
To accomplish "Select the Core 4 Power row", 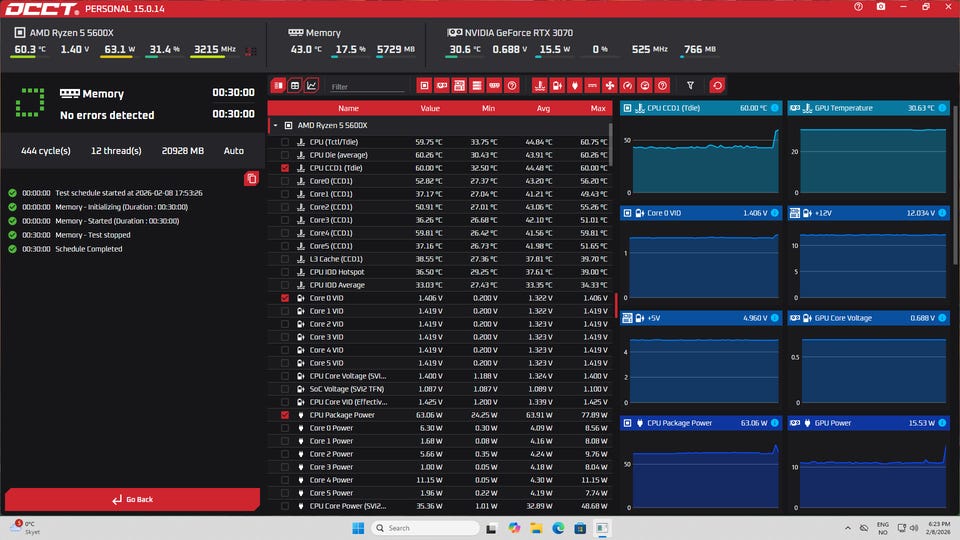I will click(440, 480).
